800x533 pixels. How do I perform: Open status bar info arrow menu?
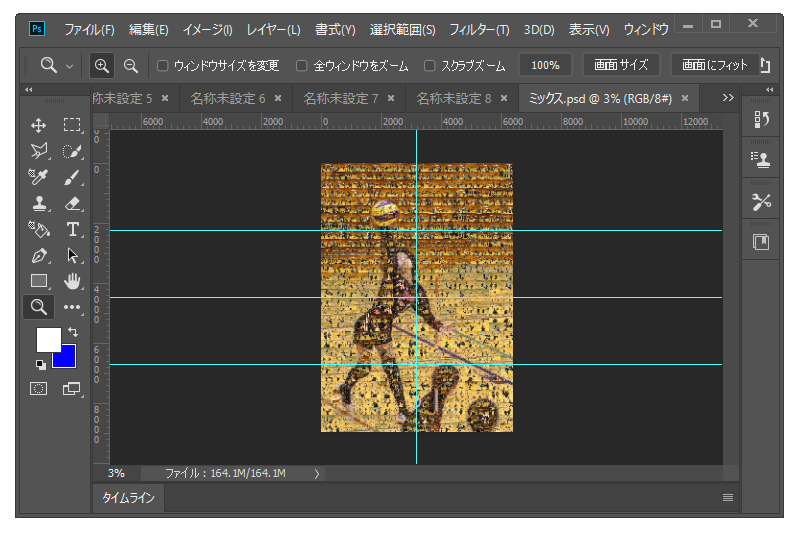tap(316, 474)
